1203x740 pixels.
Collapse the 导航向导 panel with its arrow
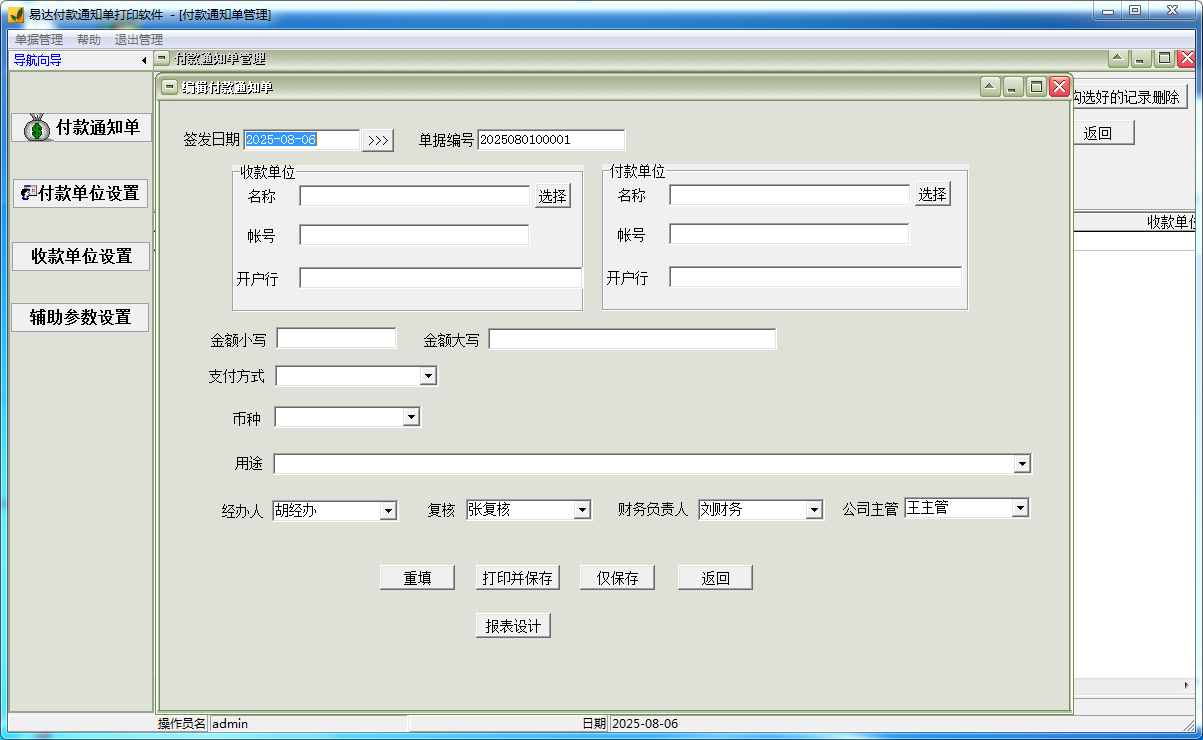click(x=144, y=60)
